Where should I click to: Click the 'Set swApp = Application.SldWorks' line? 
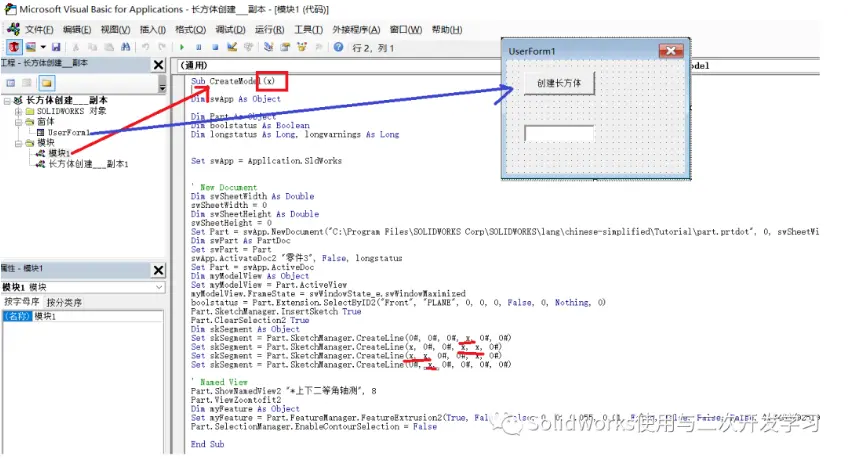click(266, 161)
